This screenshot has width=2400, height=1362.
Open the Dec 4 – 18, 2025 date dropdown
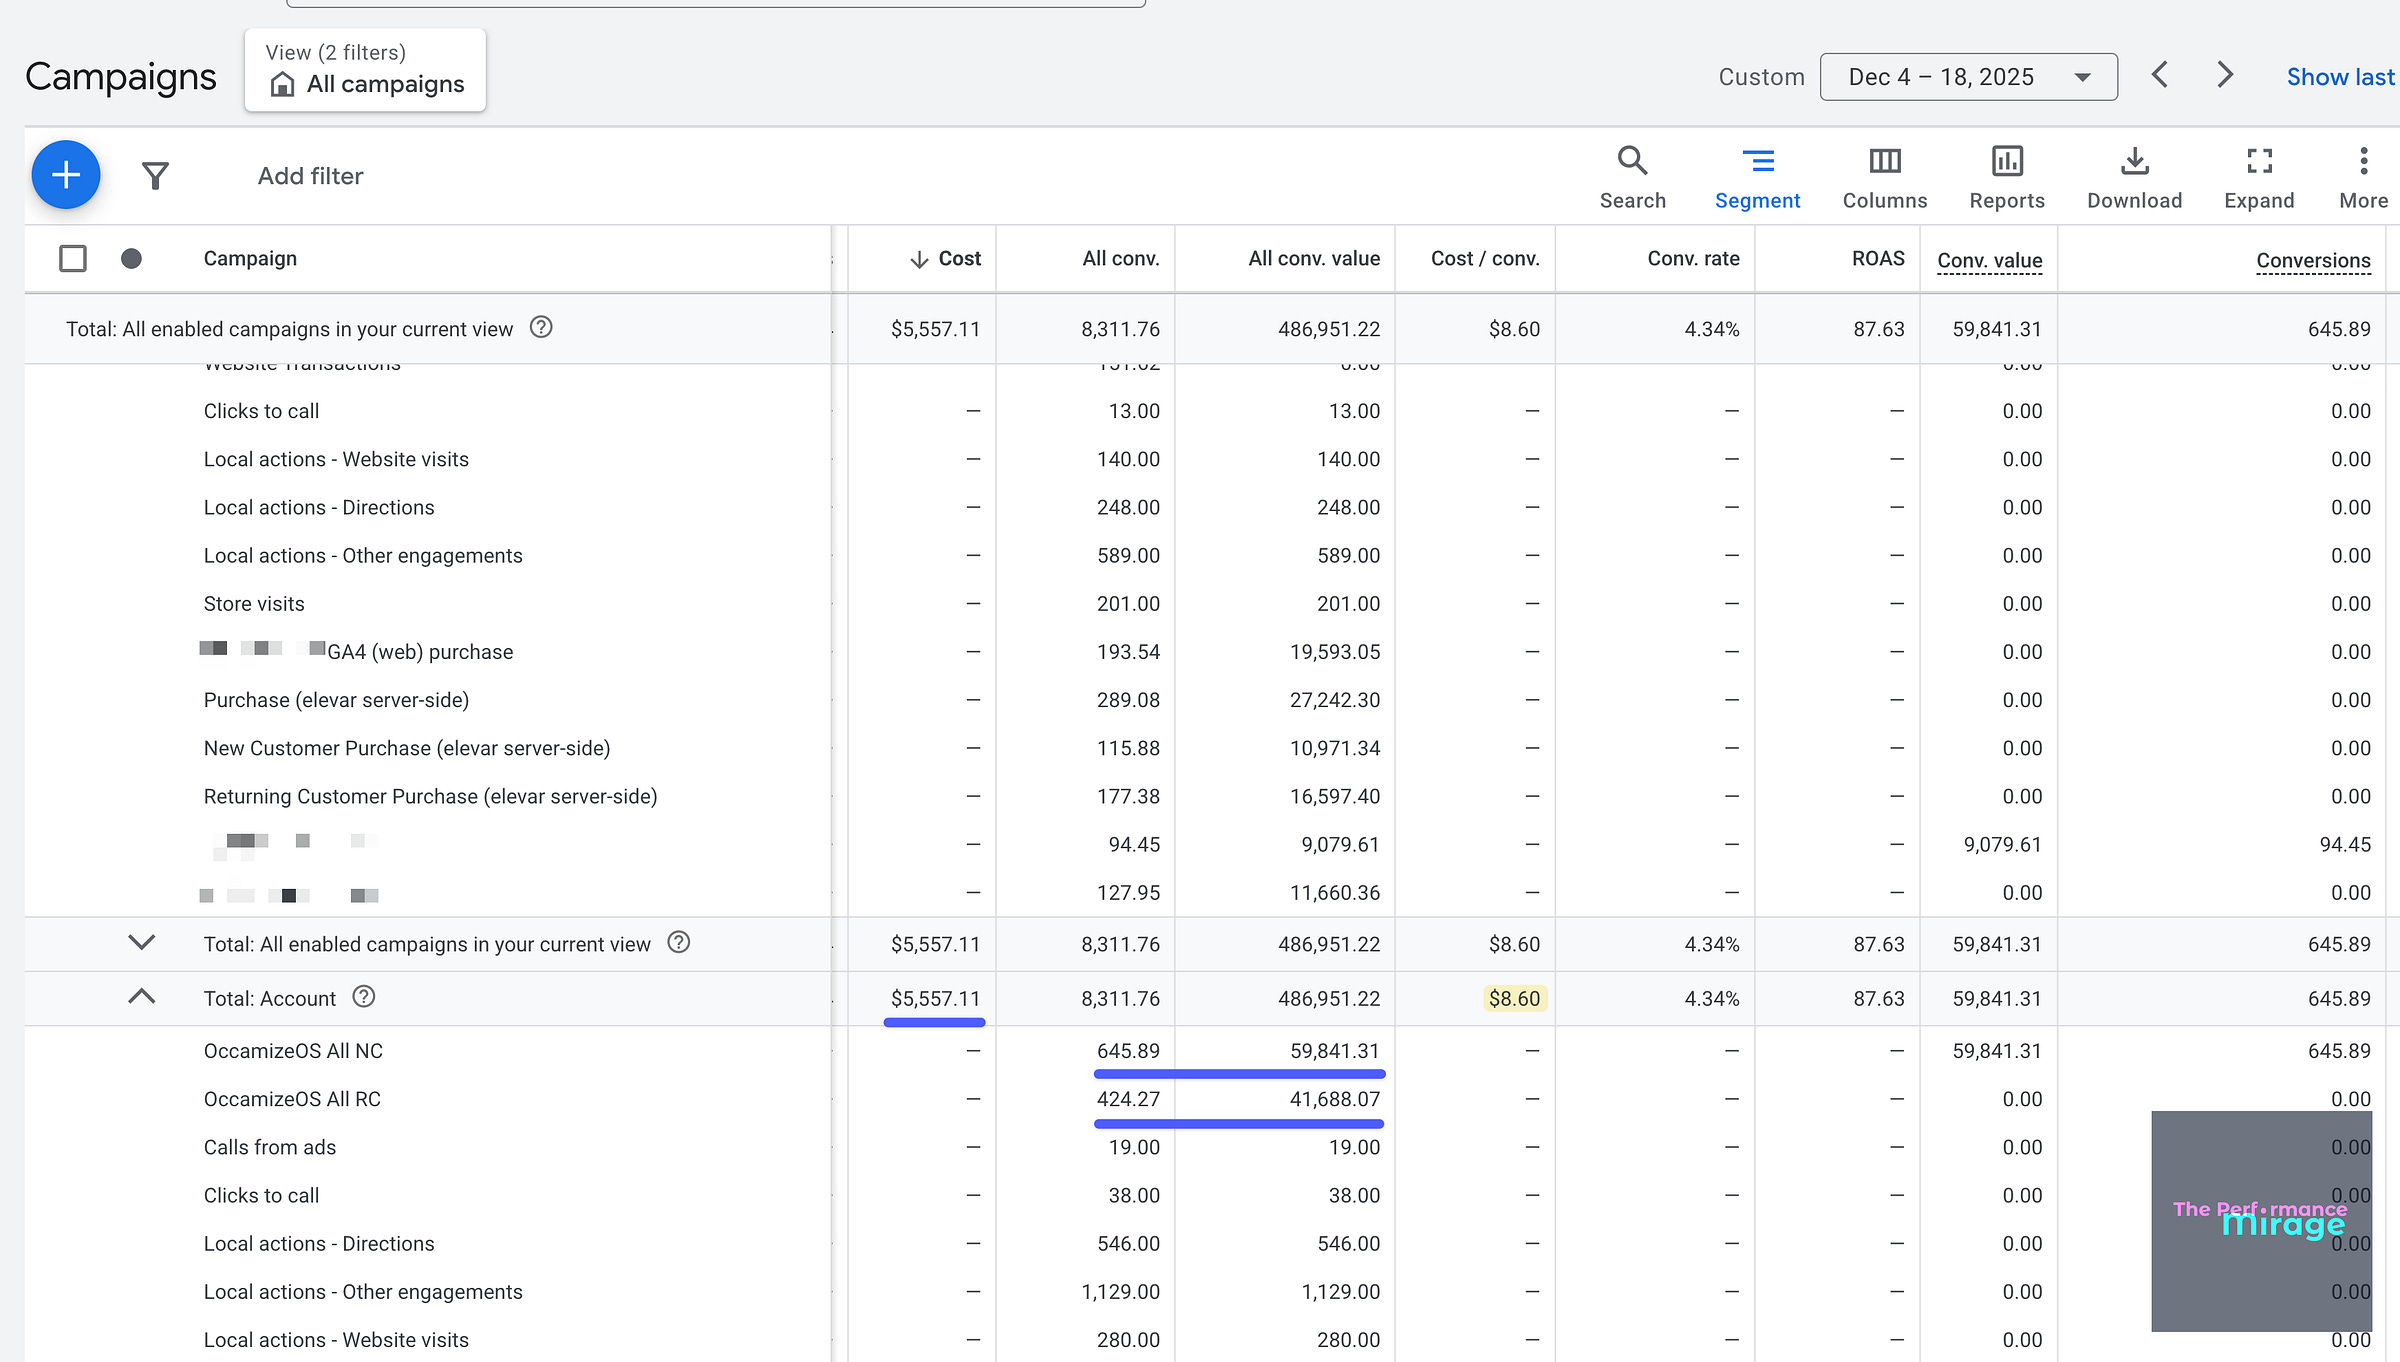tap(1967, 77)
